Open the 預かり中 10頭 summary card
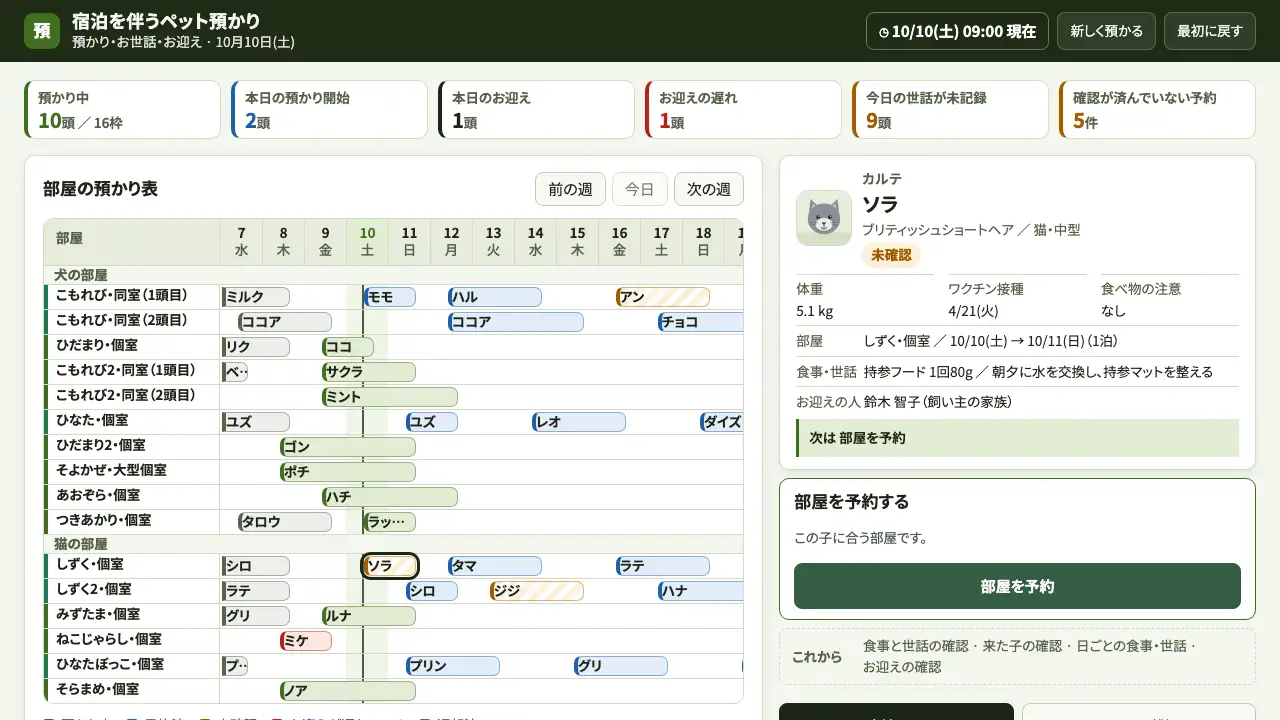 click(122, 110)
